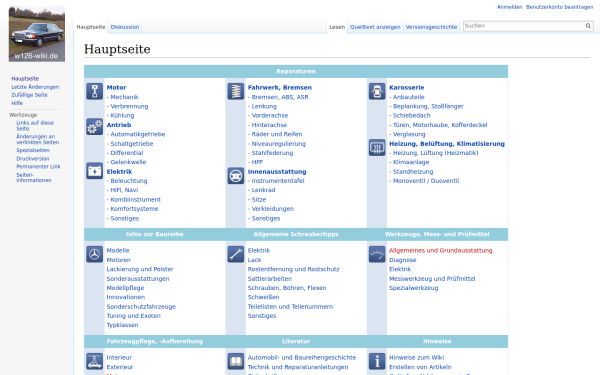Open Bremsen, ABS, ASR link
The width and height of the screenshot is (600, 375).
point(280,97)
